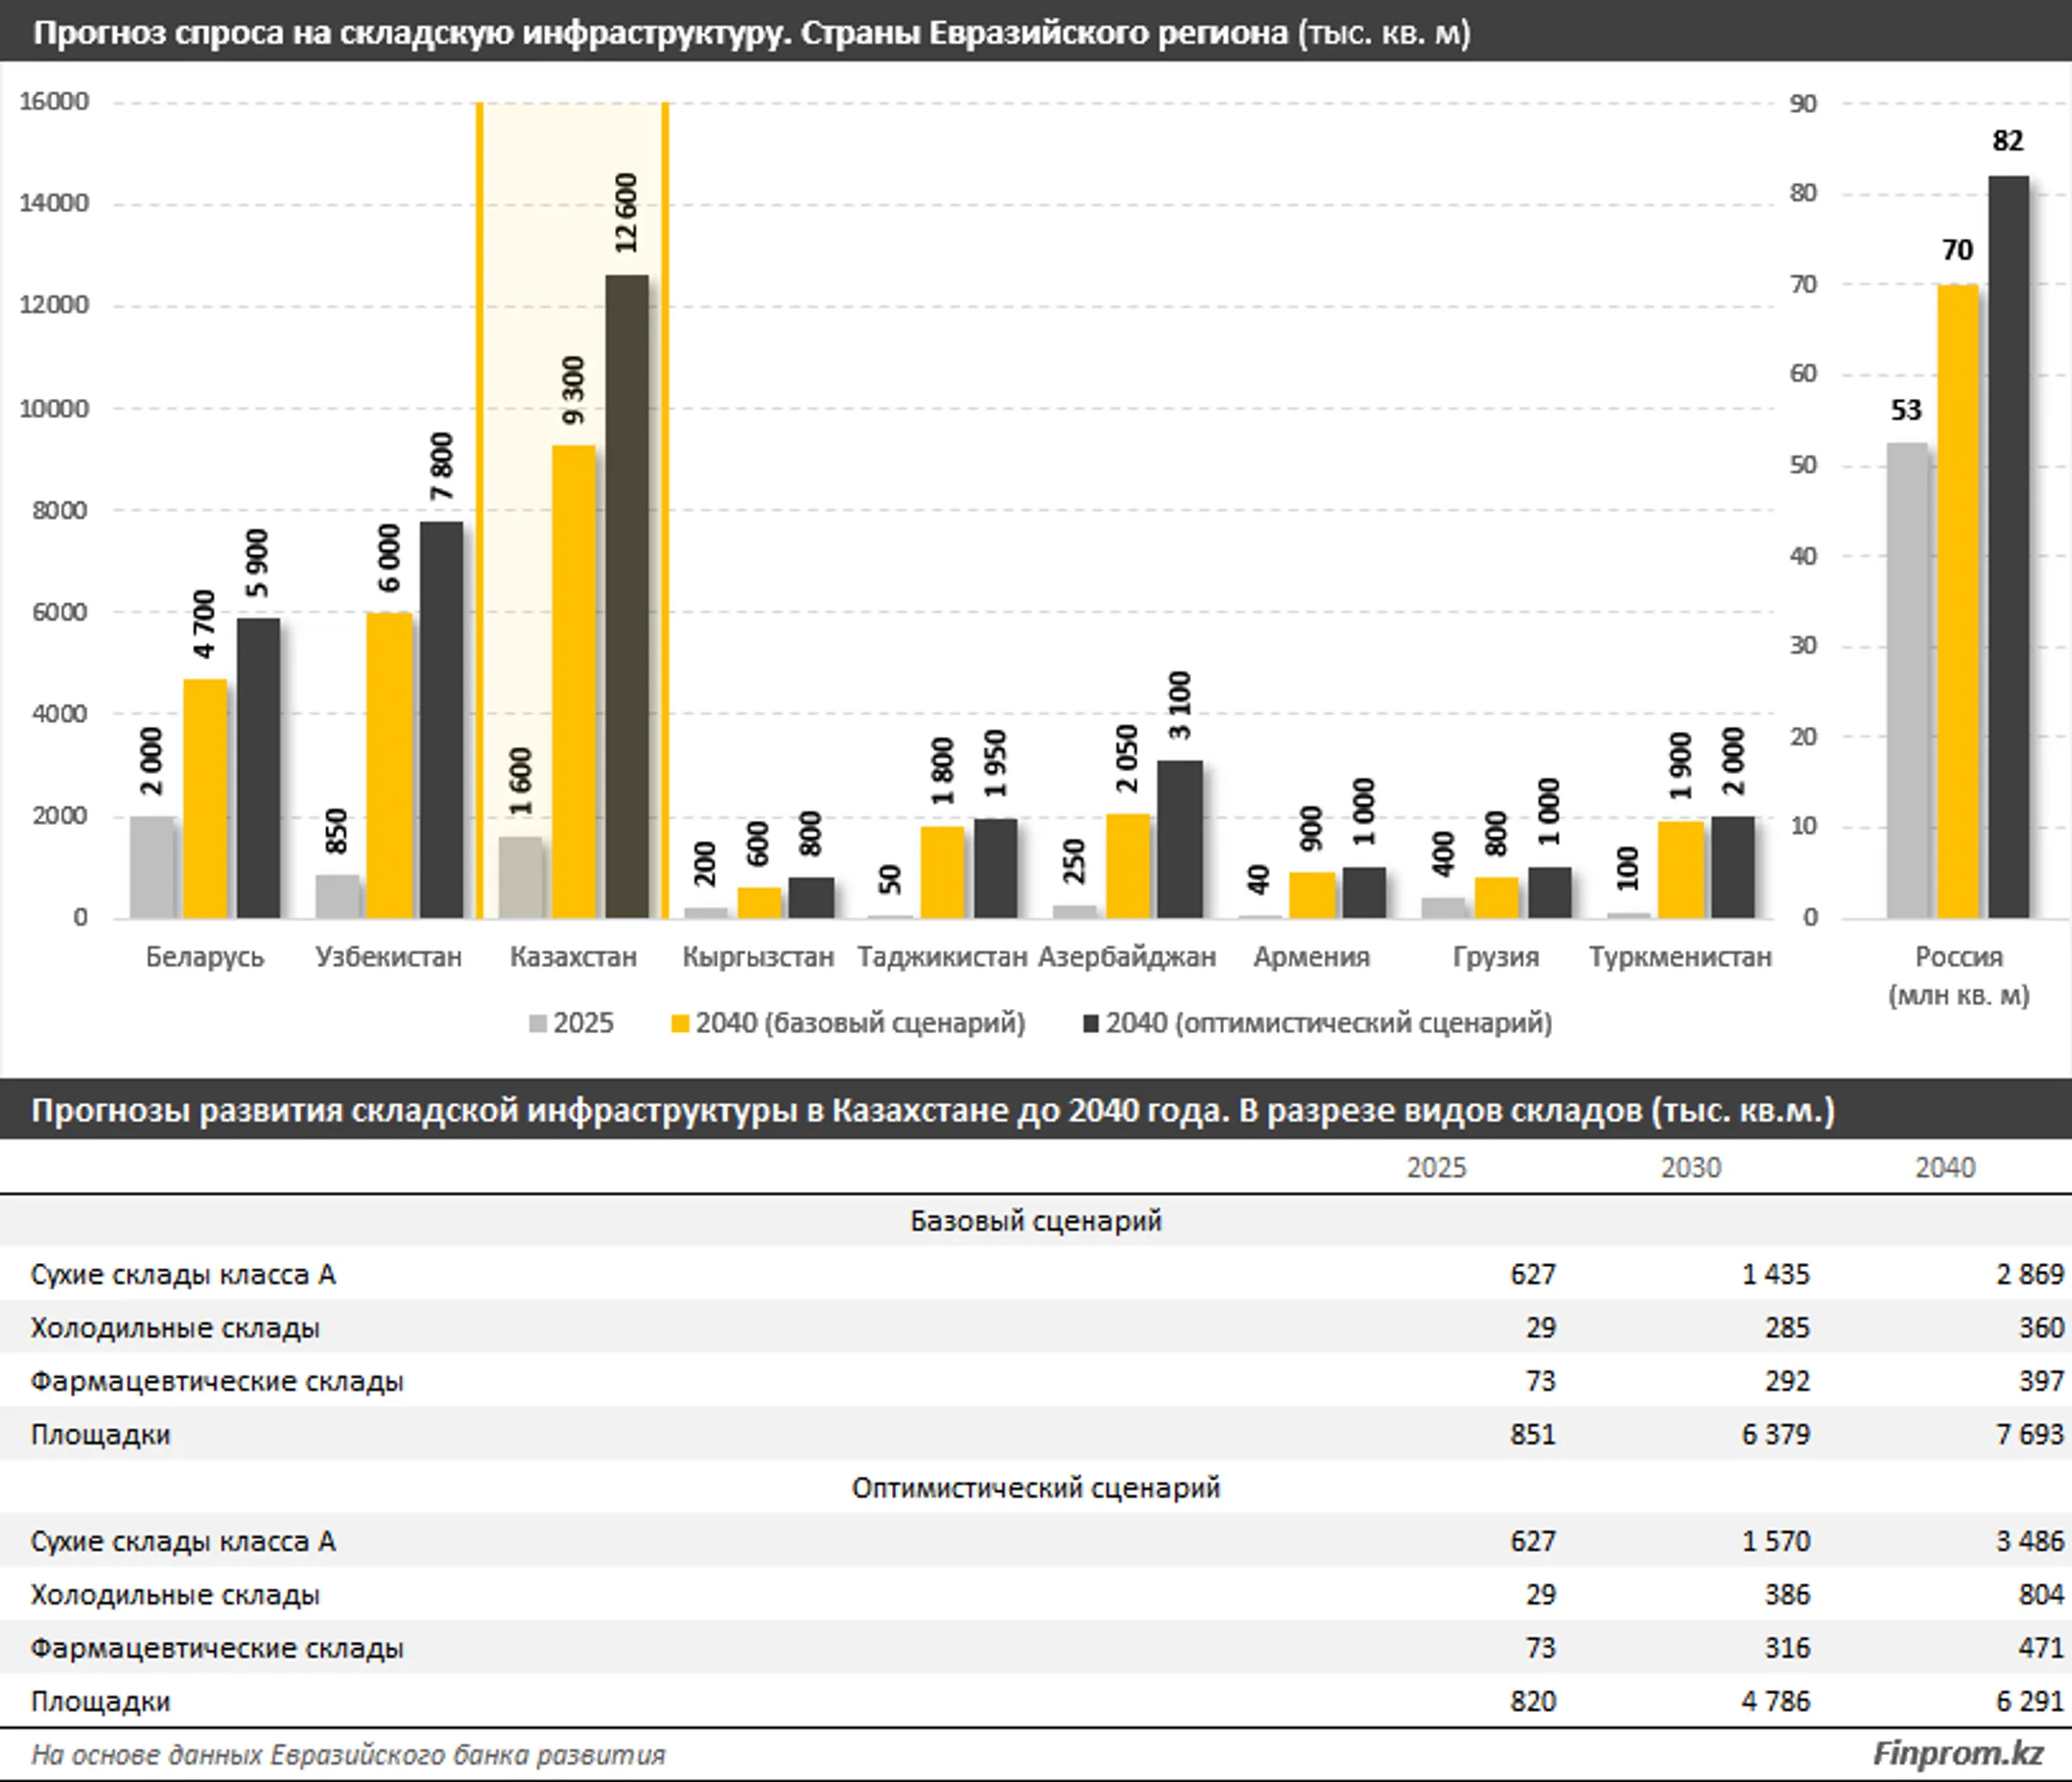Click Russia's yellow bar labeled 70
Screen dimensions: 2072x1782
coord(1957,600)
